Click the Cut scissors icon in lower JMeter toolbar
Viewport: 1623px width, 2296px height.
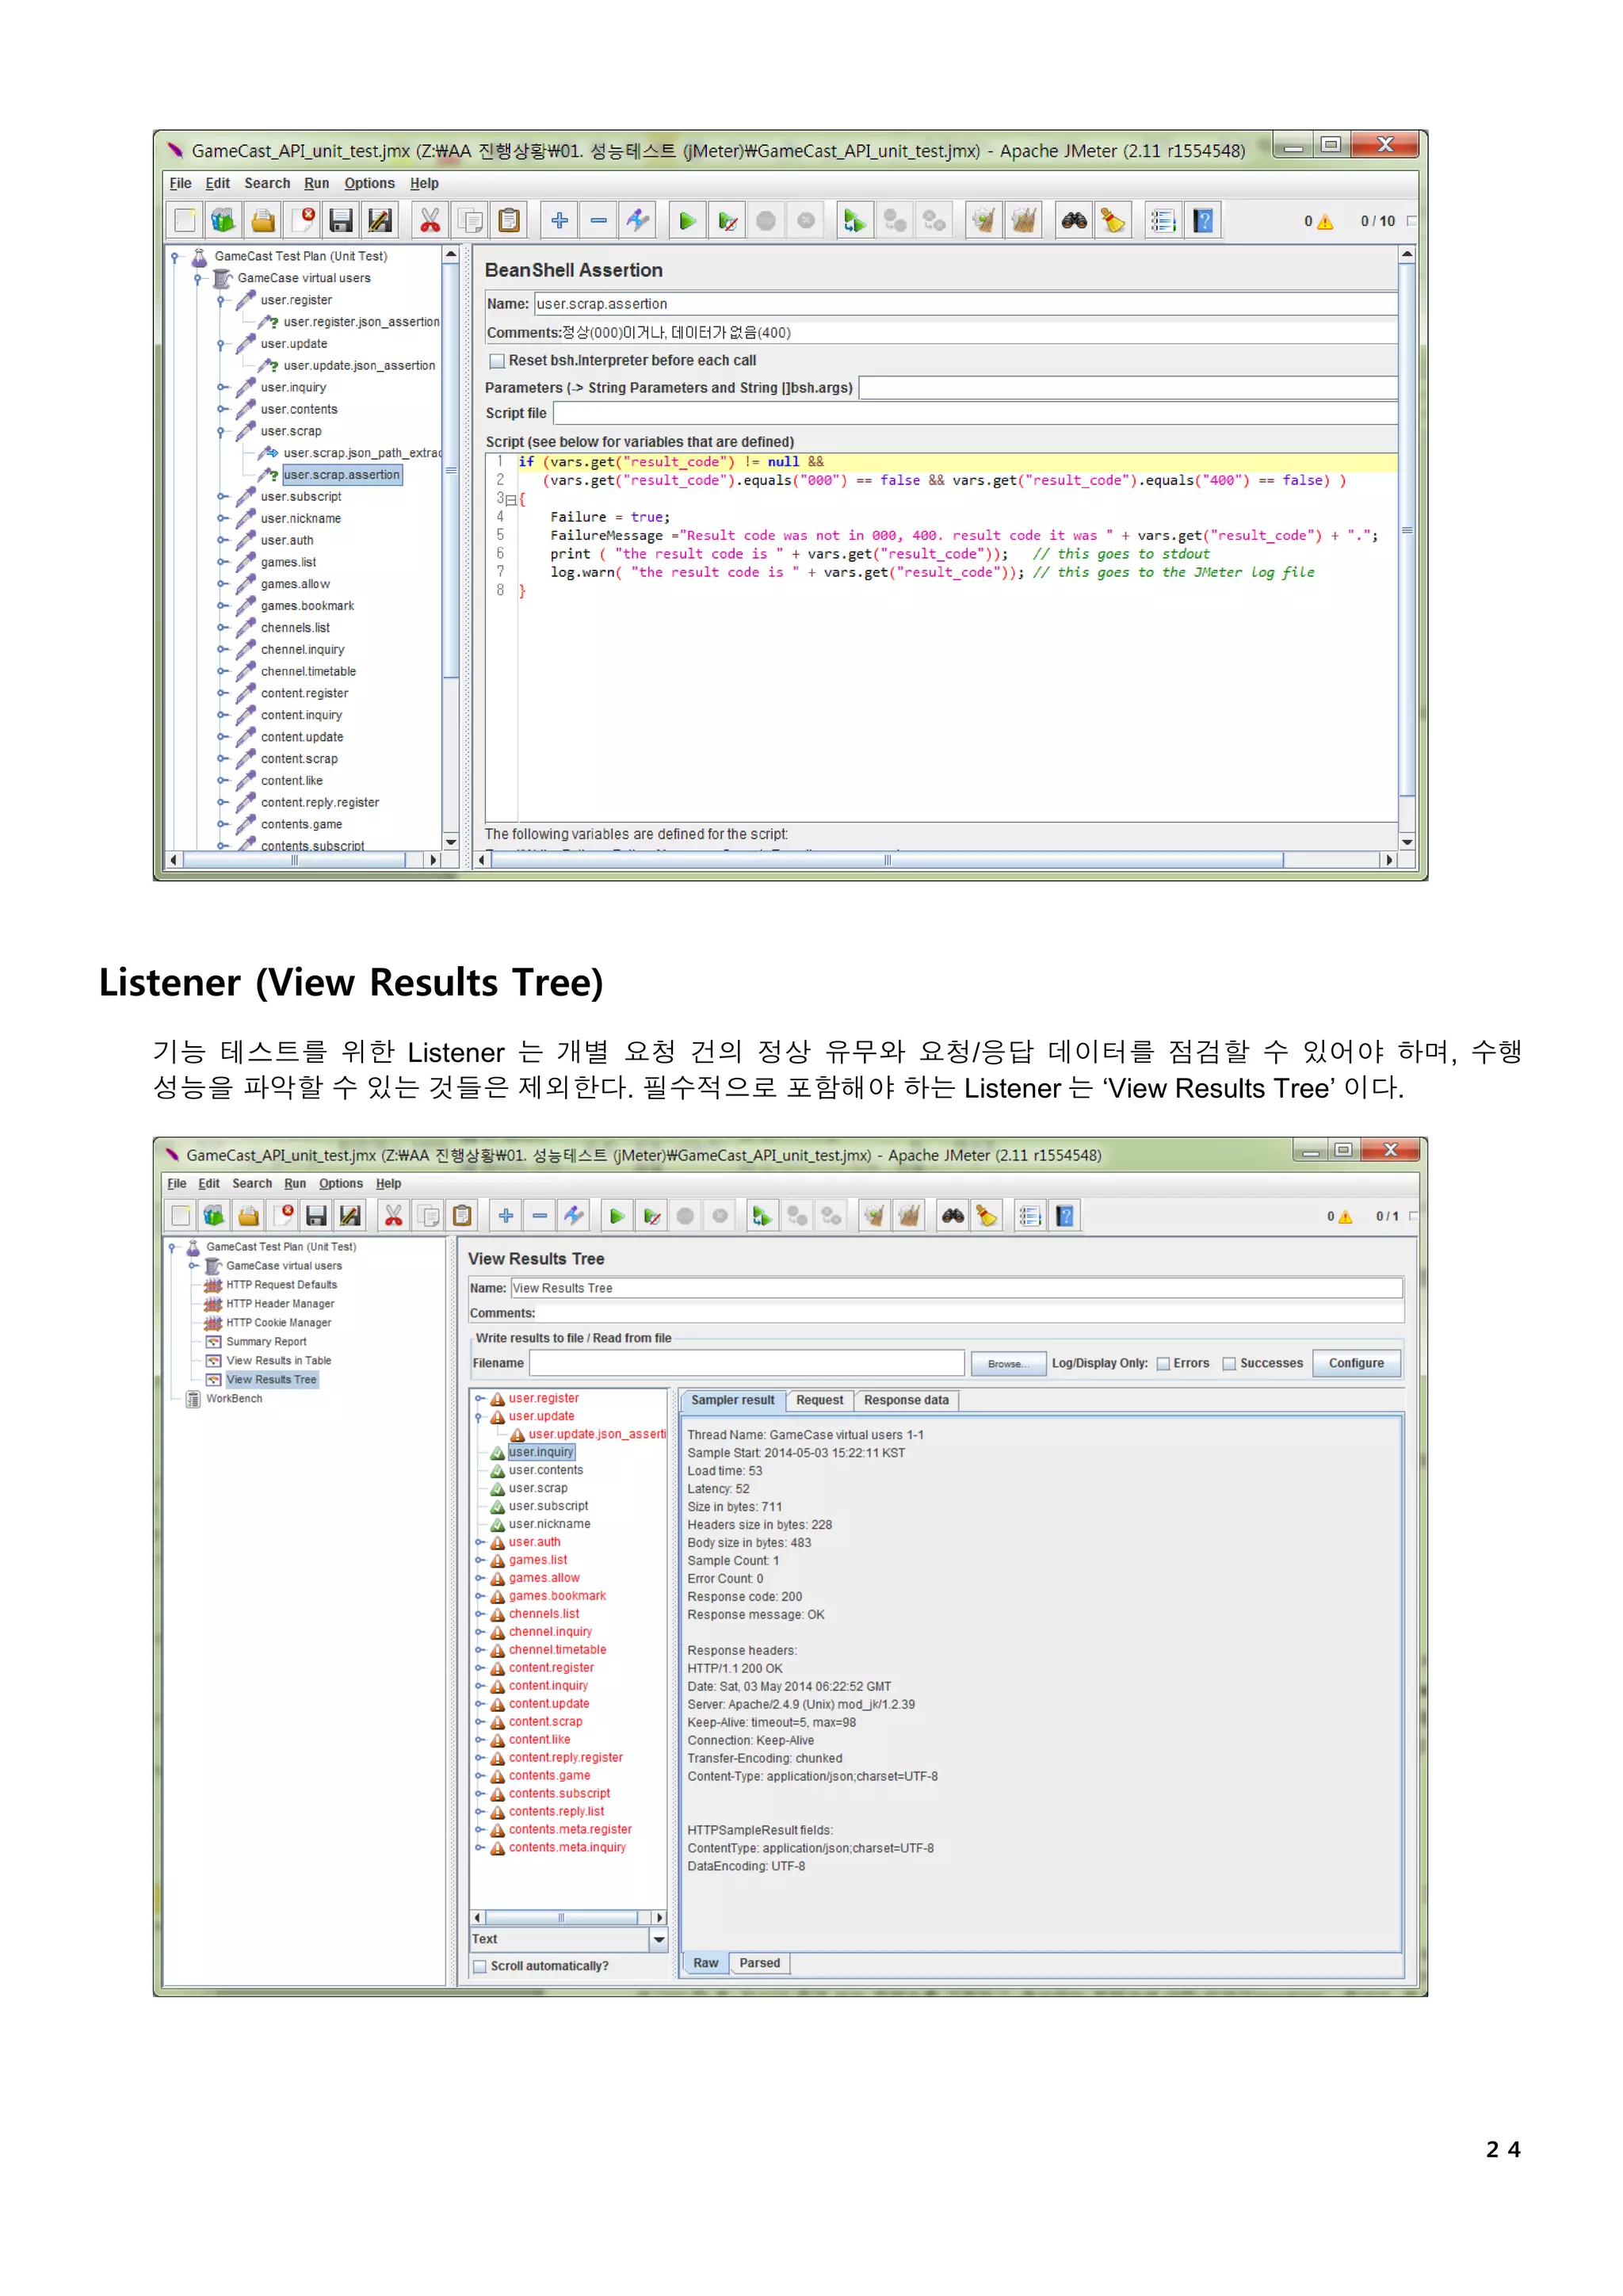point(393,1216)
